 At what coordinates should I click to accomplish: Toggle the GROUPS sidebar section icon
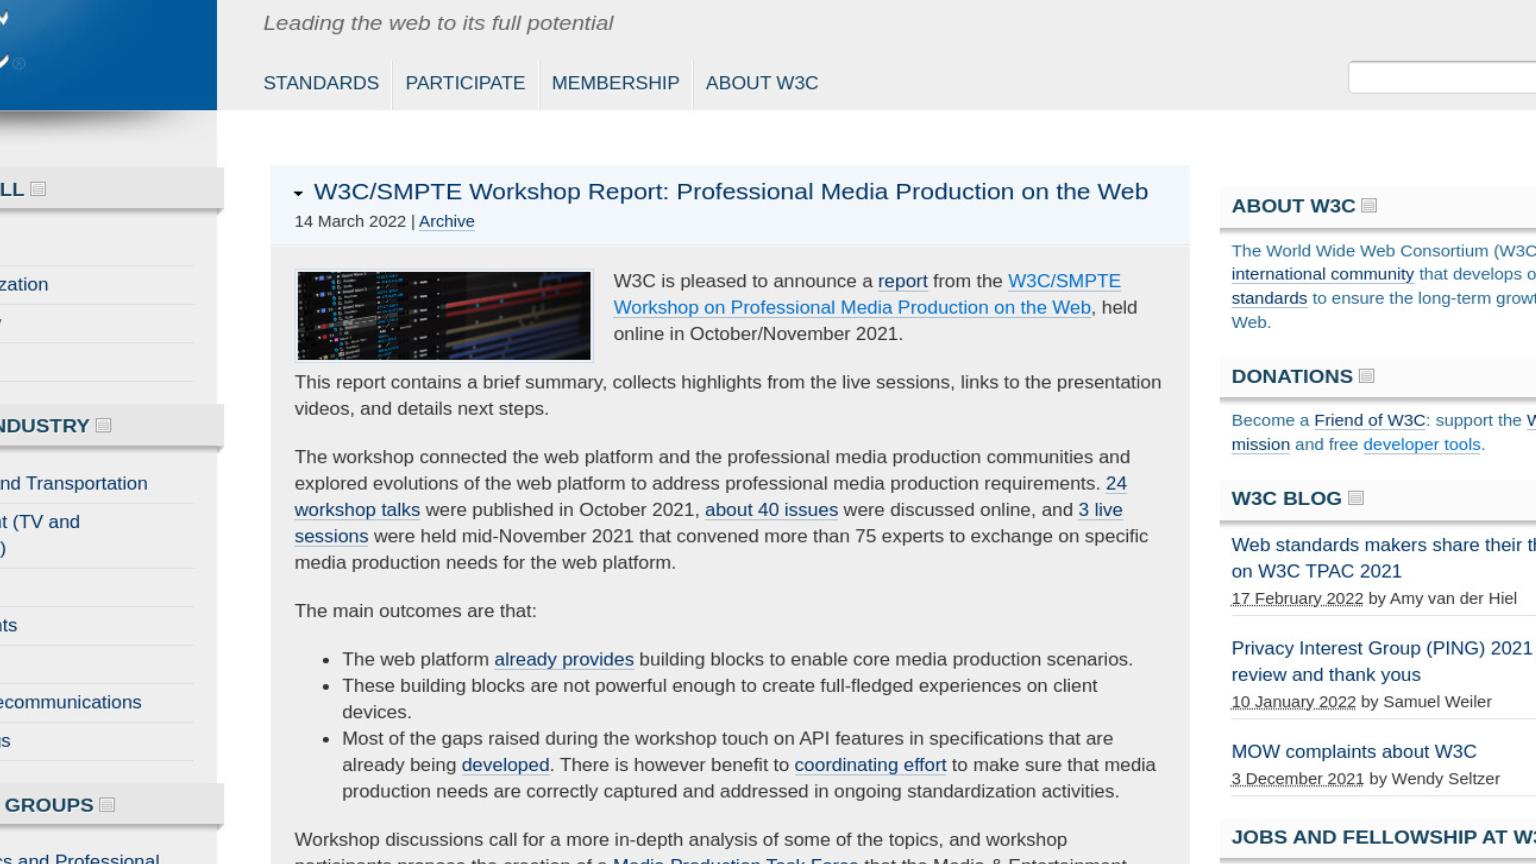point(108,804)
